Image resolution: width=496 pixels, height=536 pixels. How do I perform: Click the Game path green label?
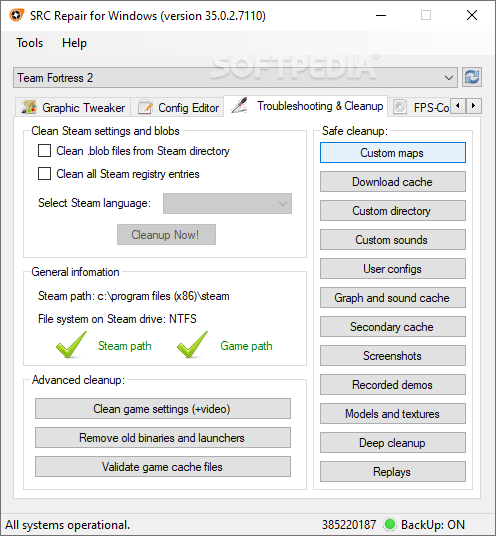coord(246,346)
